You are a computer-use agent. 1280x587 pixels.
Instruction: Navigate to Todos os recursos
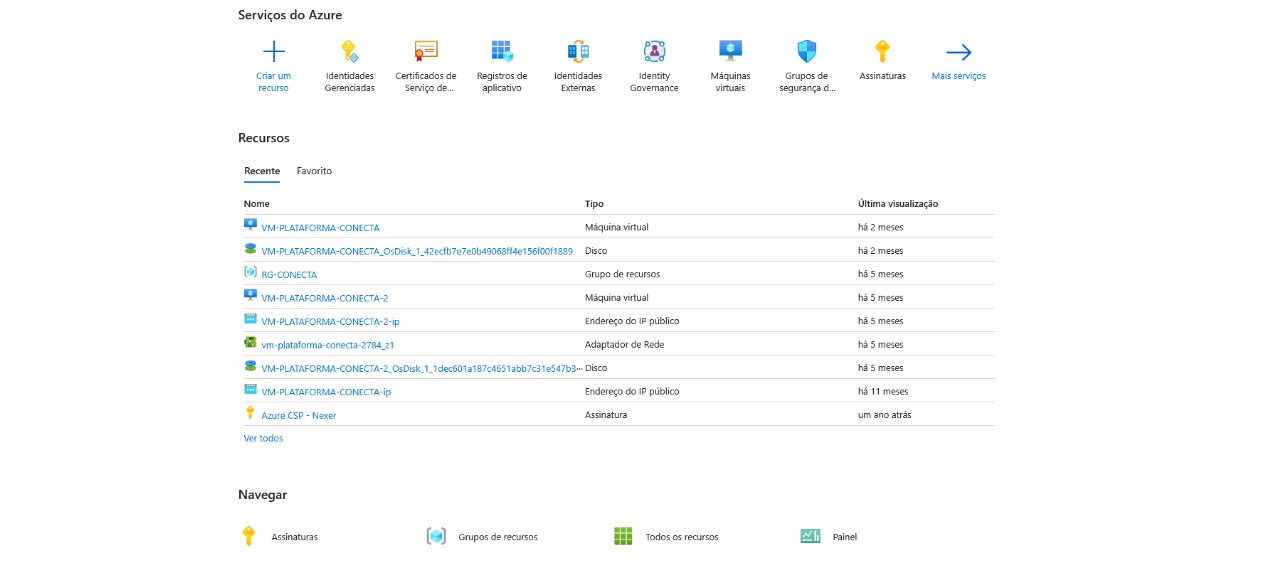pyautogui.click(x=681, y=537)
